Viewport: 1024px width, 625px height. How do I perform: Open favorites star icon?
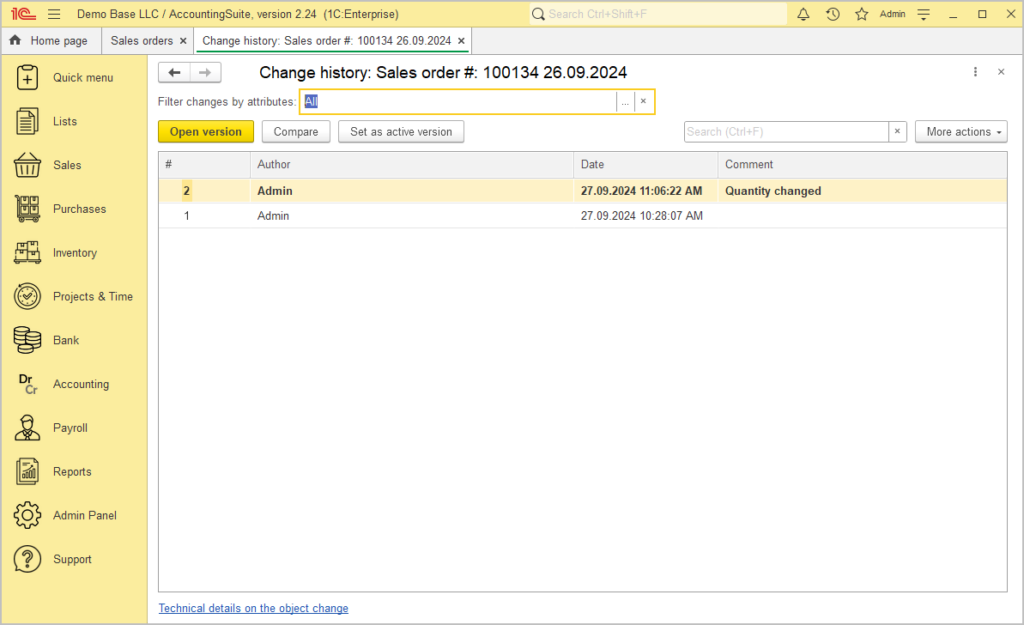click(862, 14)
